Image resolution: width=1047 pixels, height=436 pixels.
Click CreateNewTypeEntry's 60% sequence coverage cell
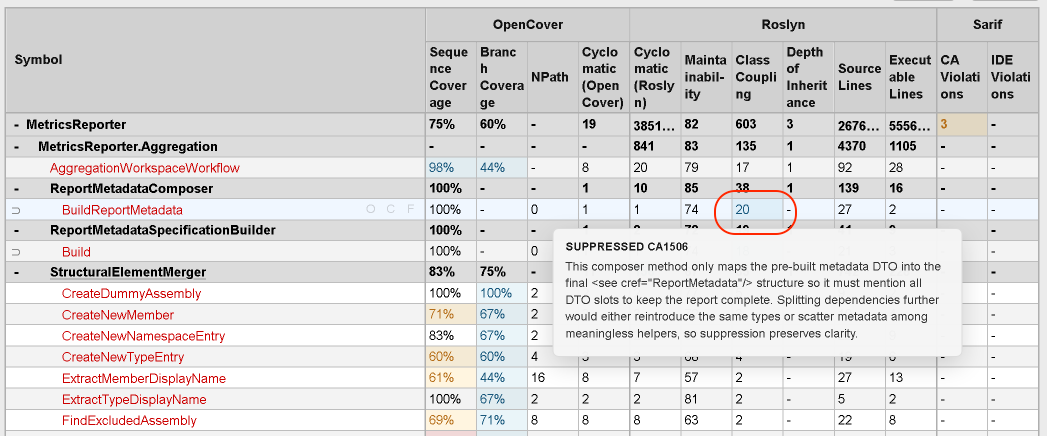point(449,357)
